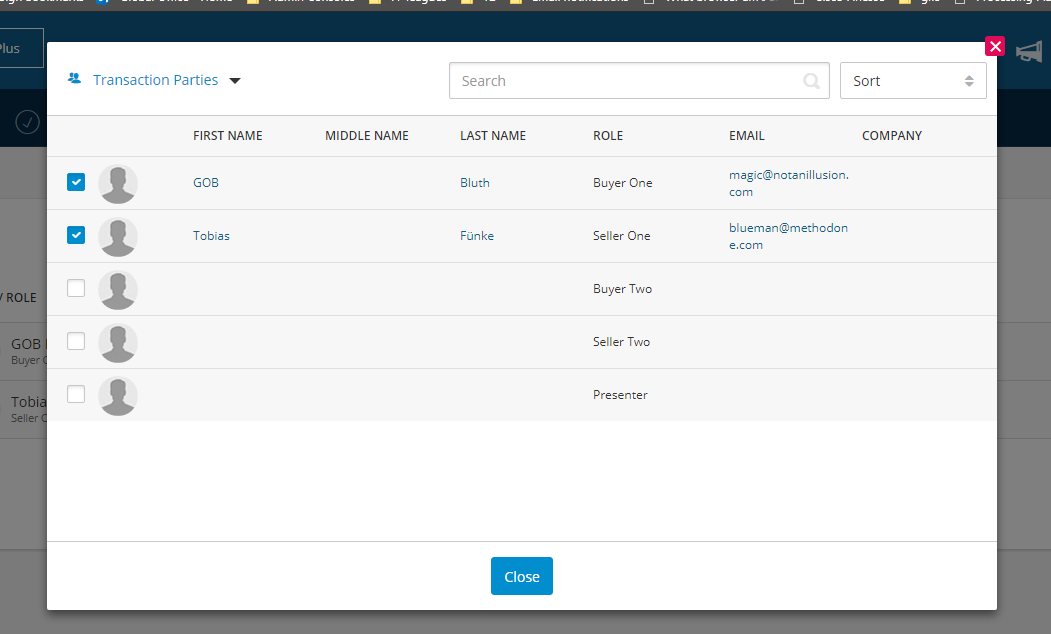Uncheck the Tobias Fünke checkbox
This screenshot has width=1051, height=634.
click(x=76, y=234)
